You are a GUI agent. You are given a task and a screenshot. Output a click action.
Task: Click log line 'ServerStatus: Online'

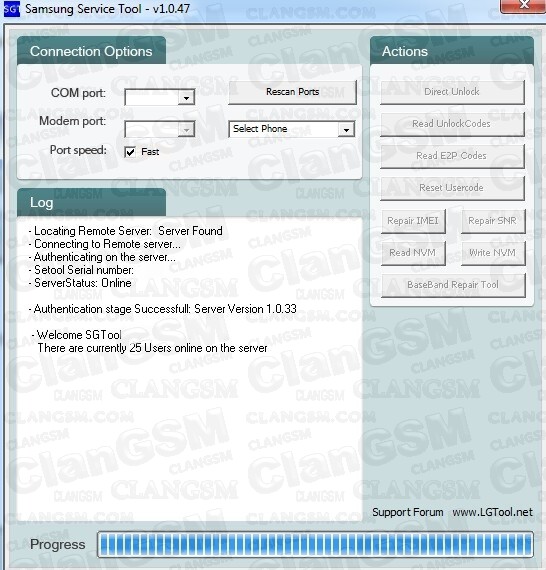(x=80, y=283)
